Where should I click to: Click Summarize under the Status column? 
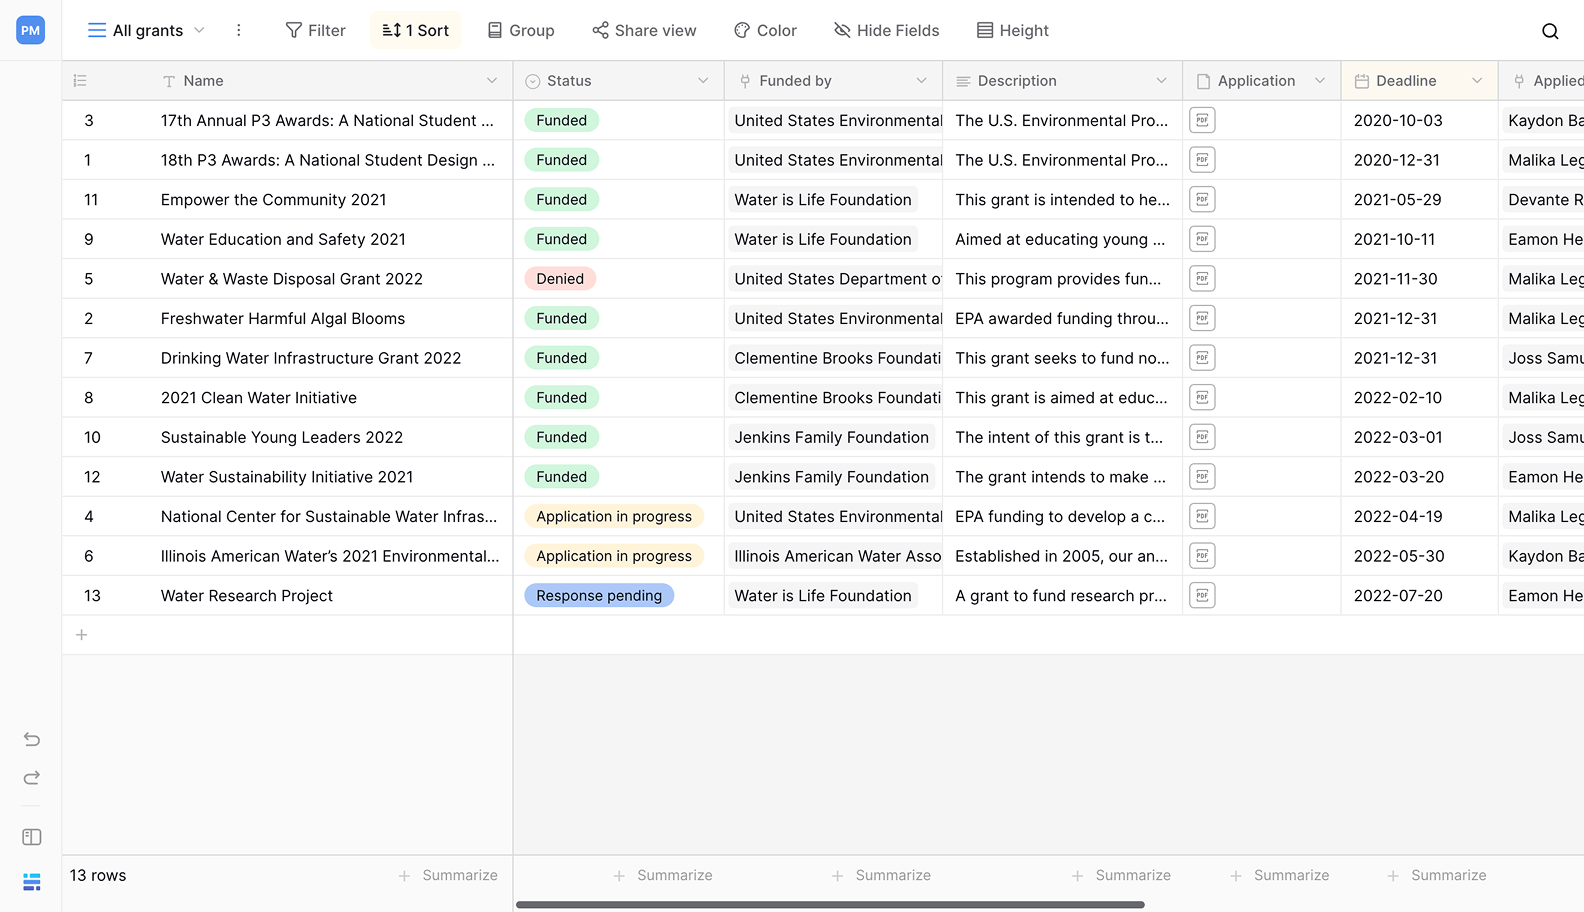tap(663, 875)
